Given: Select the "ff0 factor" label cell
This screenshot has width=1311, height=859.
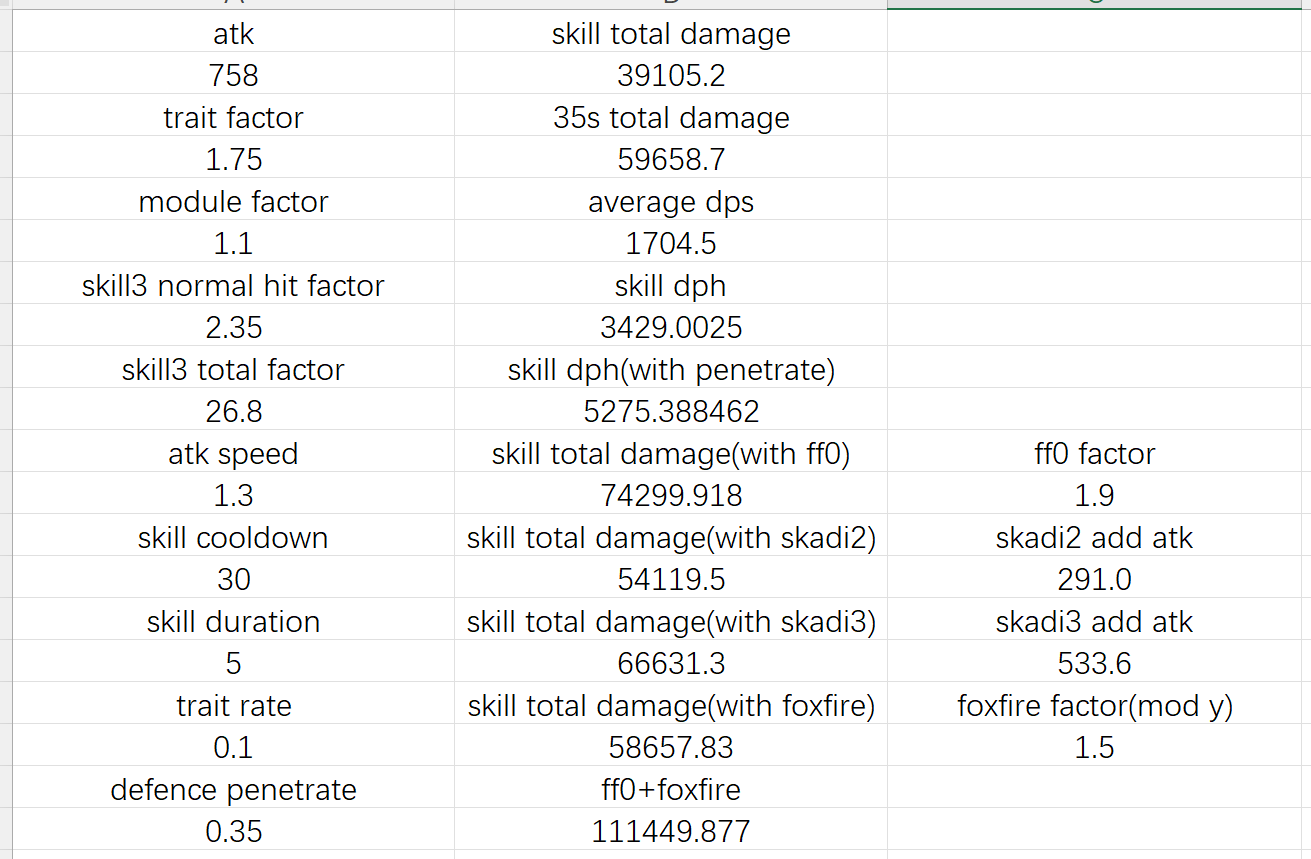Looking at the screenshot, I should coord(1094,454).
